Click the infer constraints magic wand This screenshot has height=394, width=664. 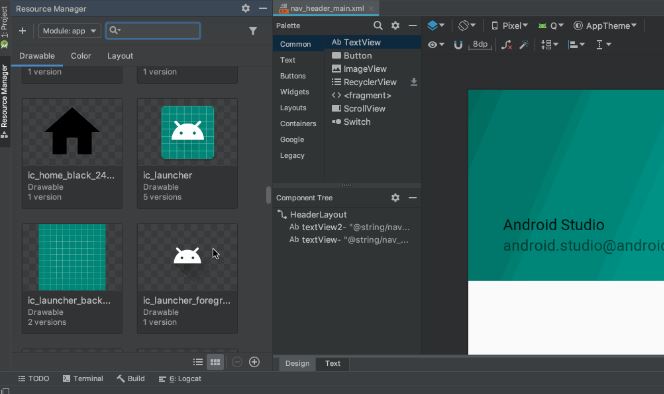tap(524, 44)
